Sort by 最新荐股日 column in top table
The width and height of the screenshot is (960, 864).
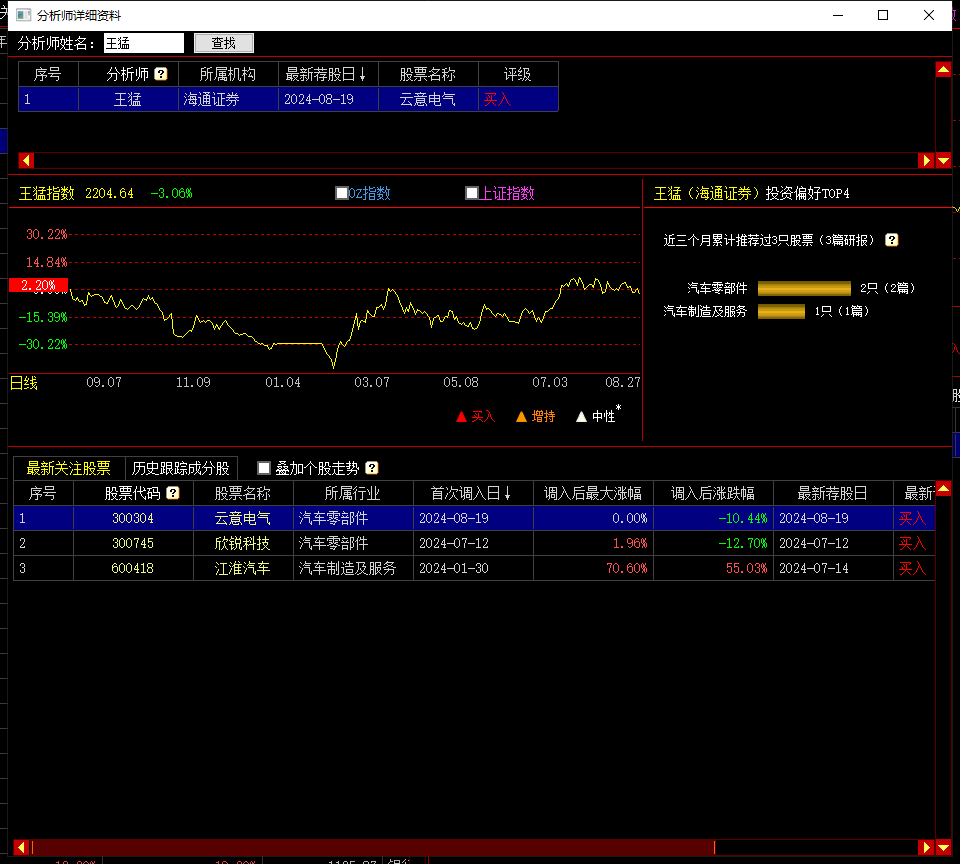click(x=326, y=74)
